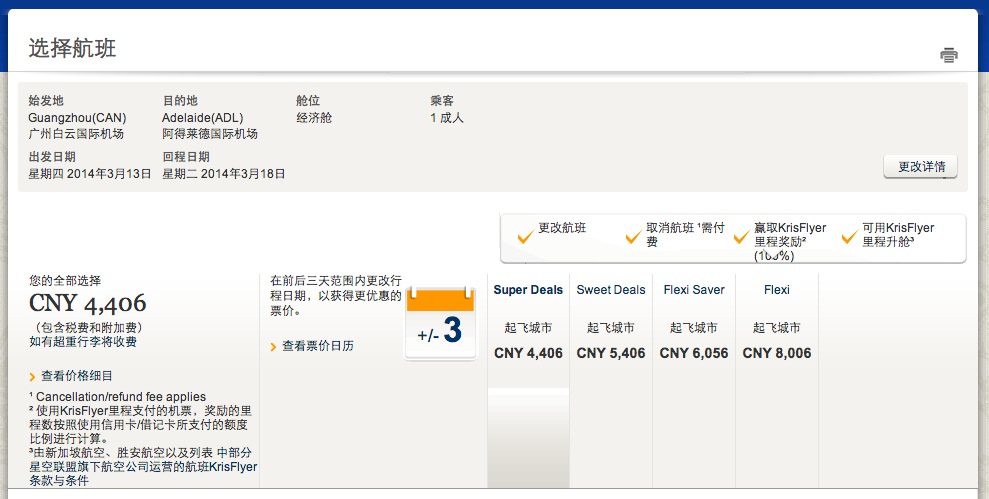Choose the Flexi fare column header
This screenshot has width=989, height=499.
point(776,290)
